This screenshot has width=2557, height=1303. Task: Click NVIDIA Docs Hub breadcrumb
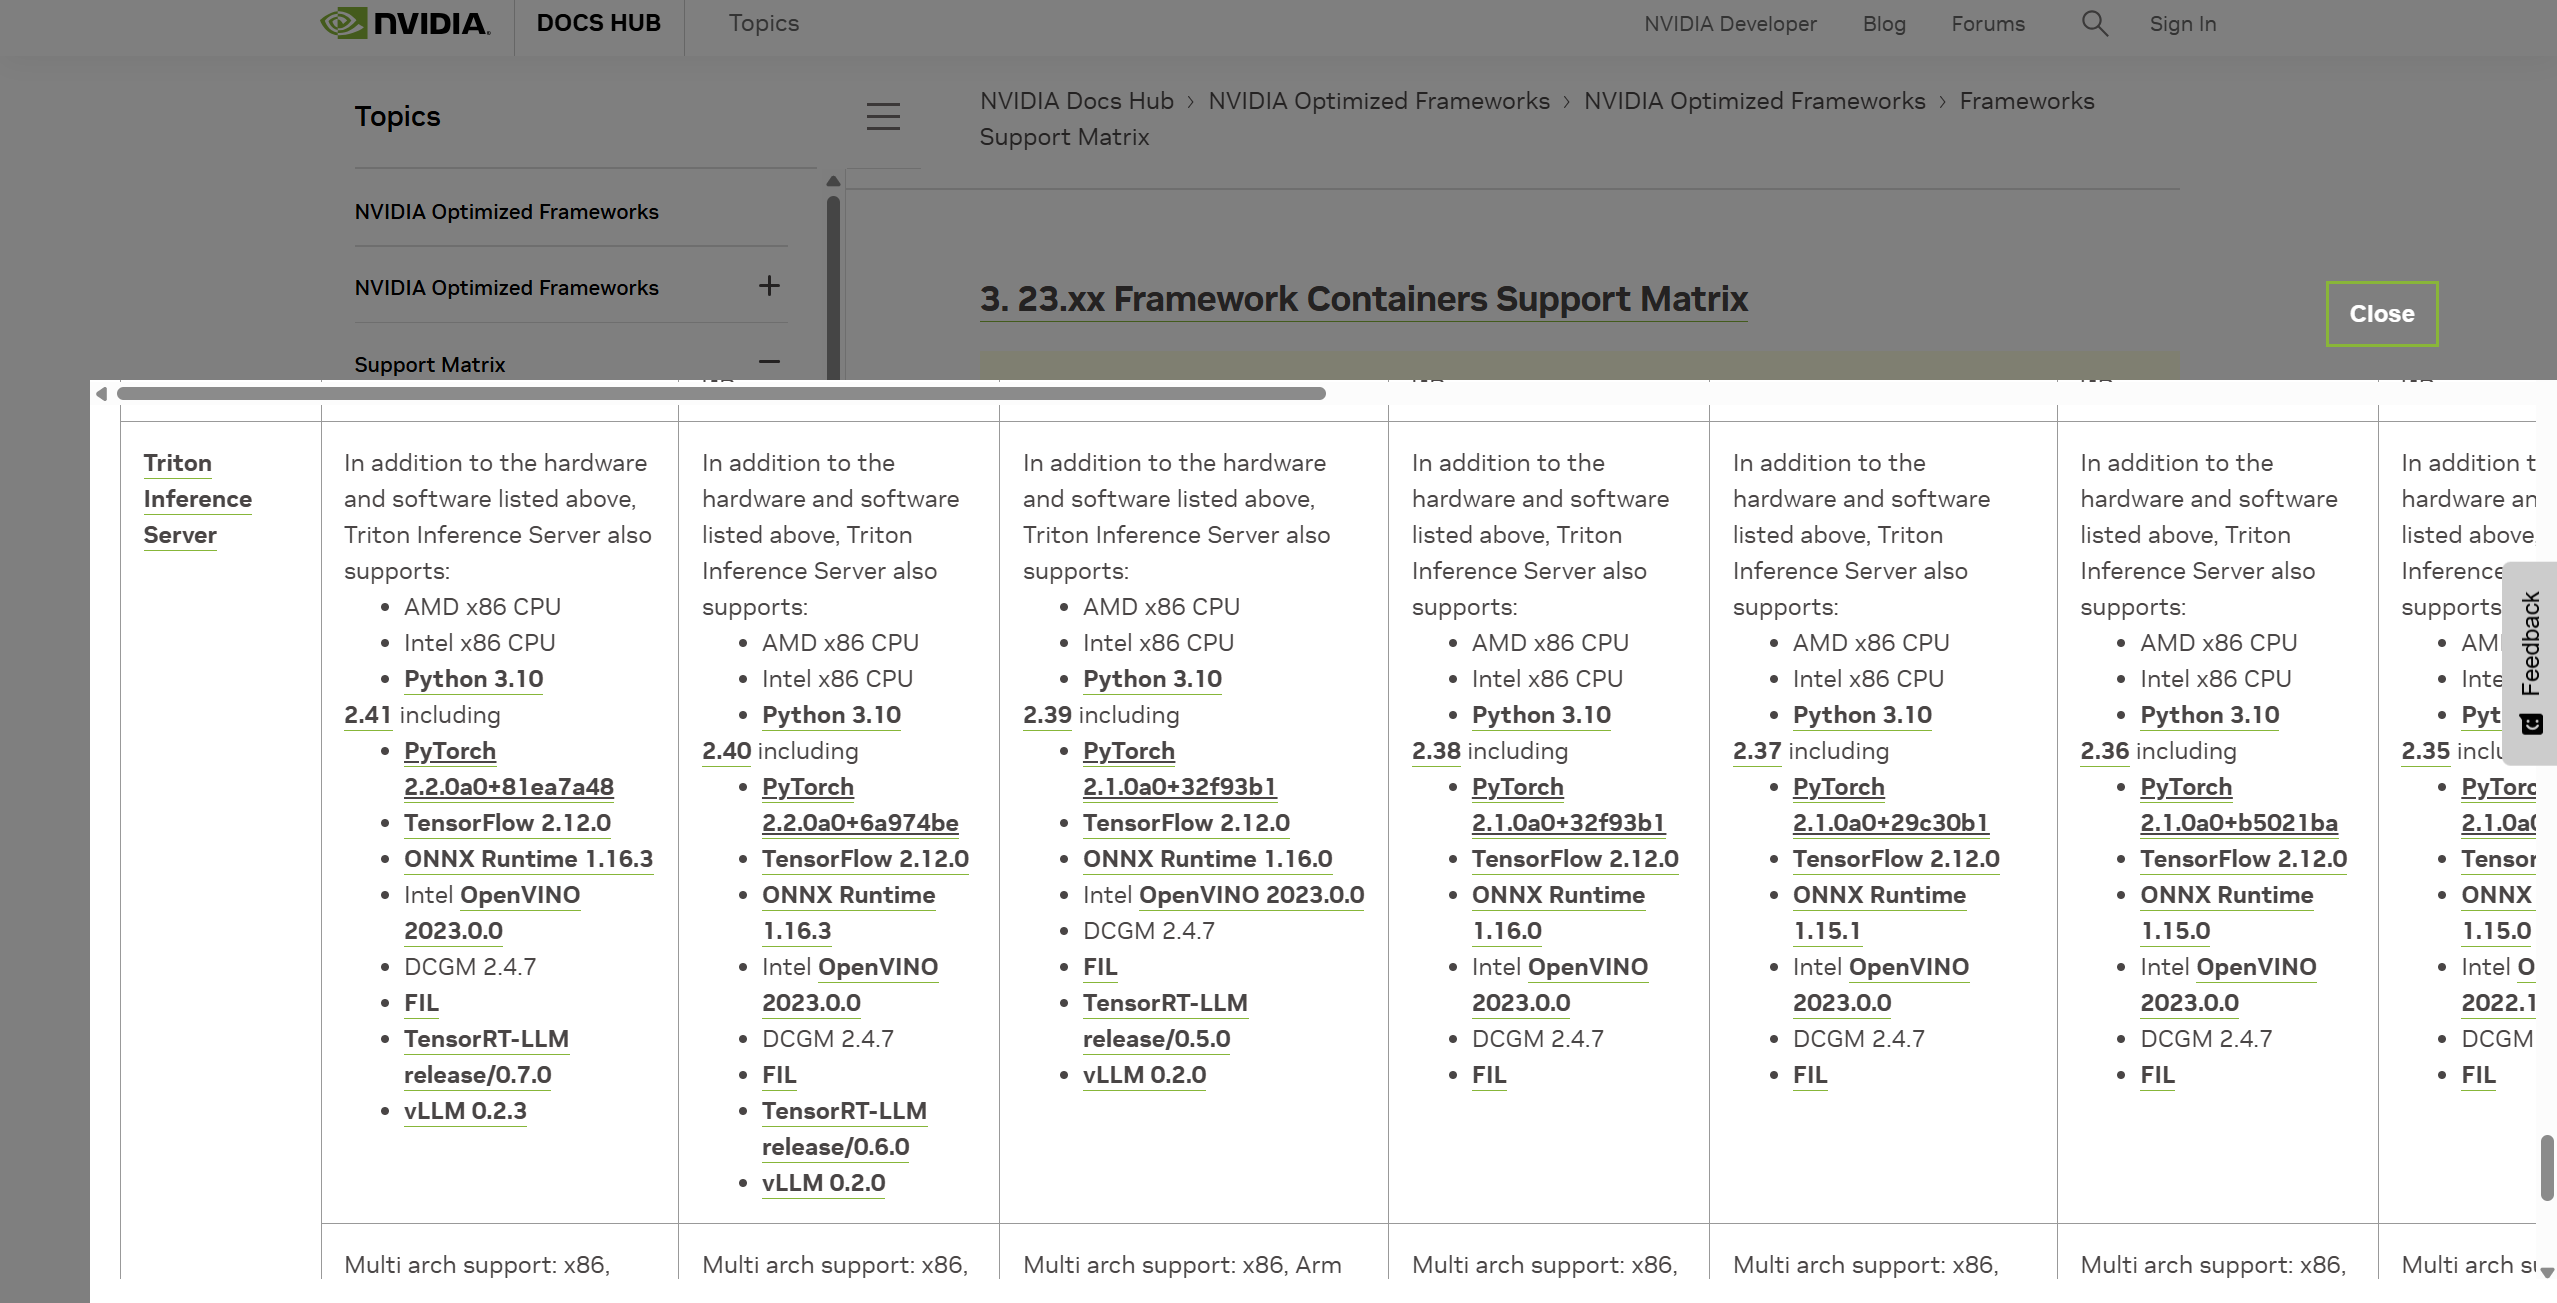[x=1076, y=101]
